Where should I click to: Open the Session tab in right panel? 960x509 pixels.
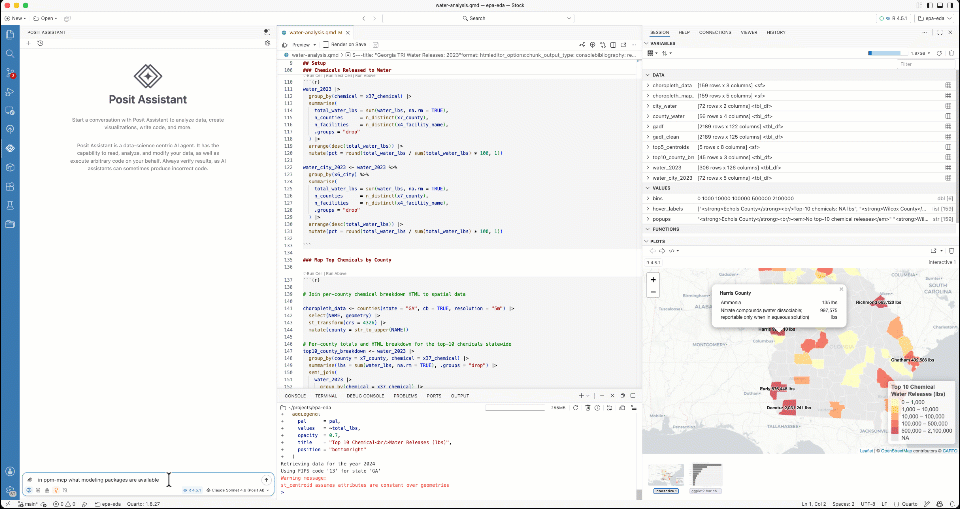661,32
